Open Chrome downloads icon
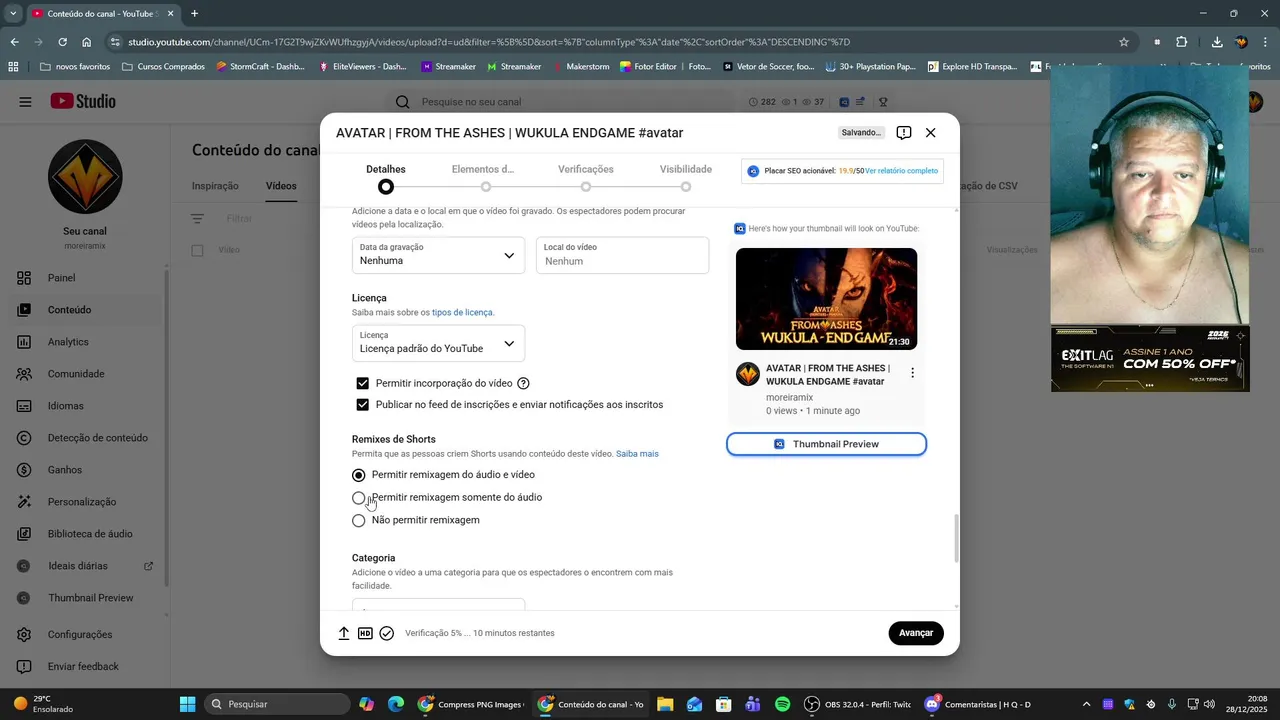 1217,42
